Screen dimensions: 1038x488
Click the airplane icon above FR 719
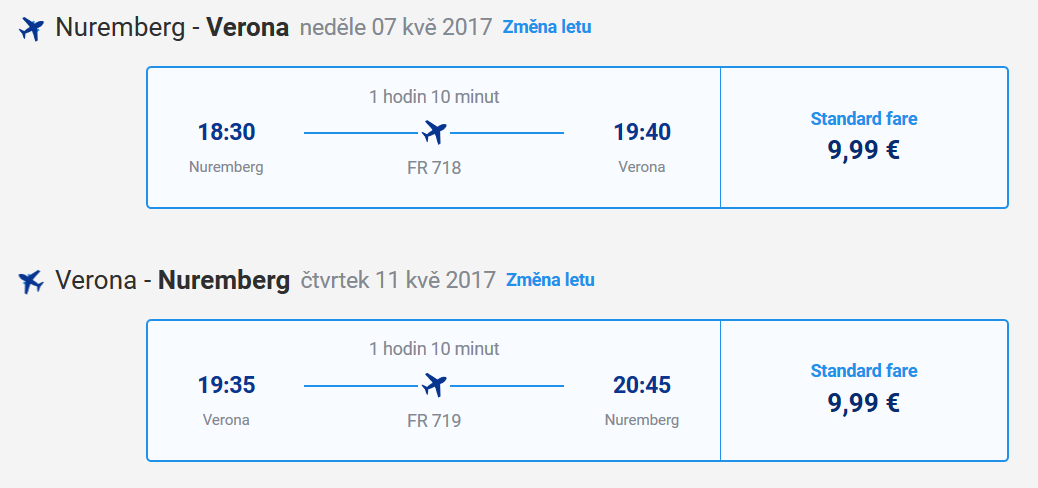coord(434,385)
